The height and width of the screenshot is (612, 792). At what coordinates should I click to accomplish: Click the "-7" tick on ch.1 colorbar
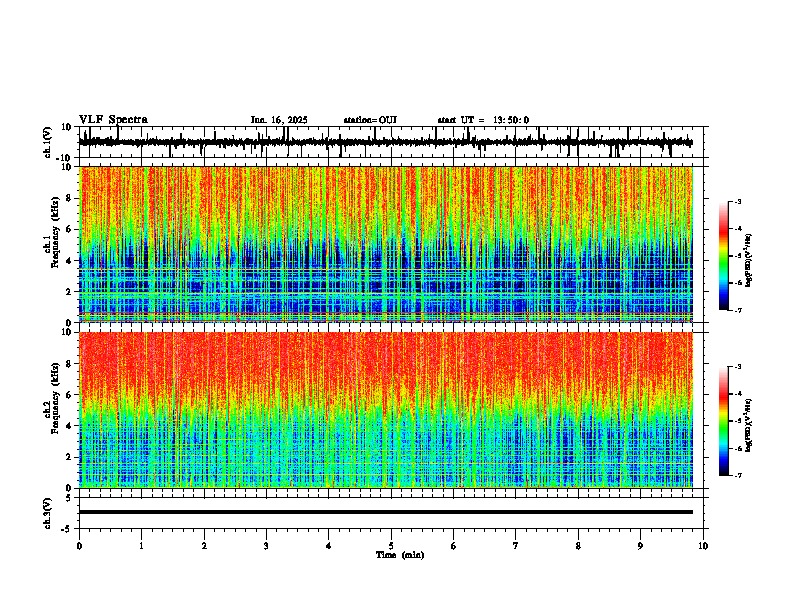click(x=737, y=310)
